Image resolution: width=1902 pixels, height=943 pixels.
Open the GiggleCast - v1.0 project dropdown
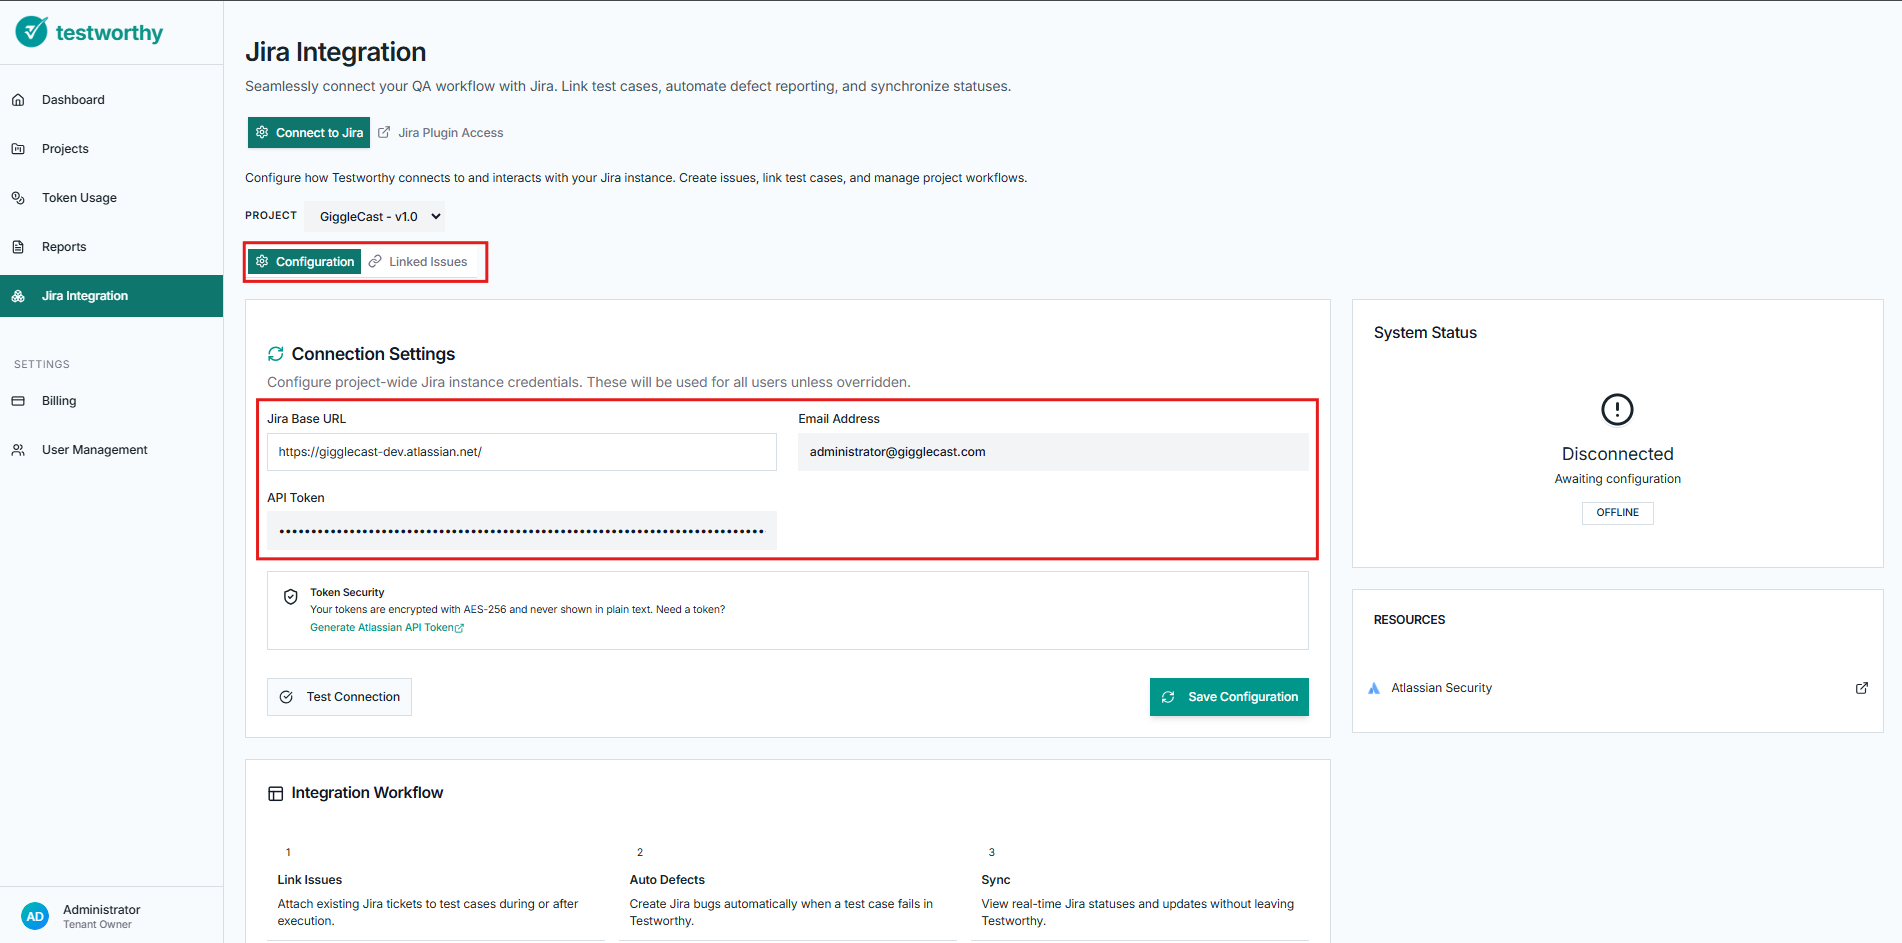coord(375,216)
